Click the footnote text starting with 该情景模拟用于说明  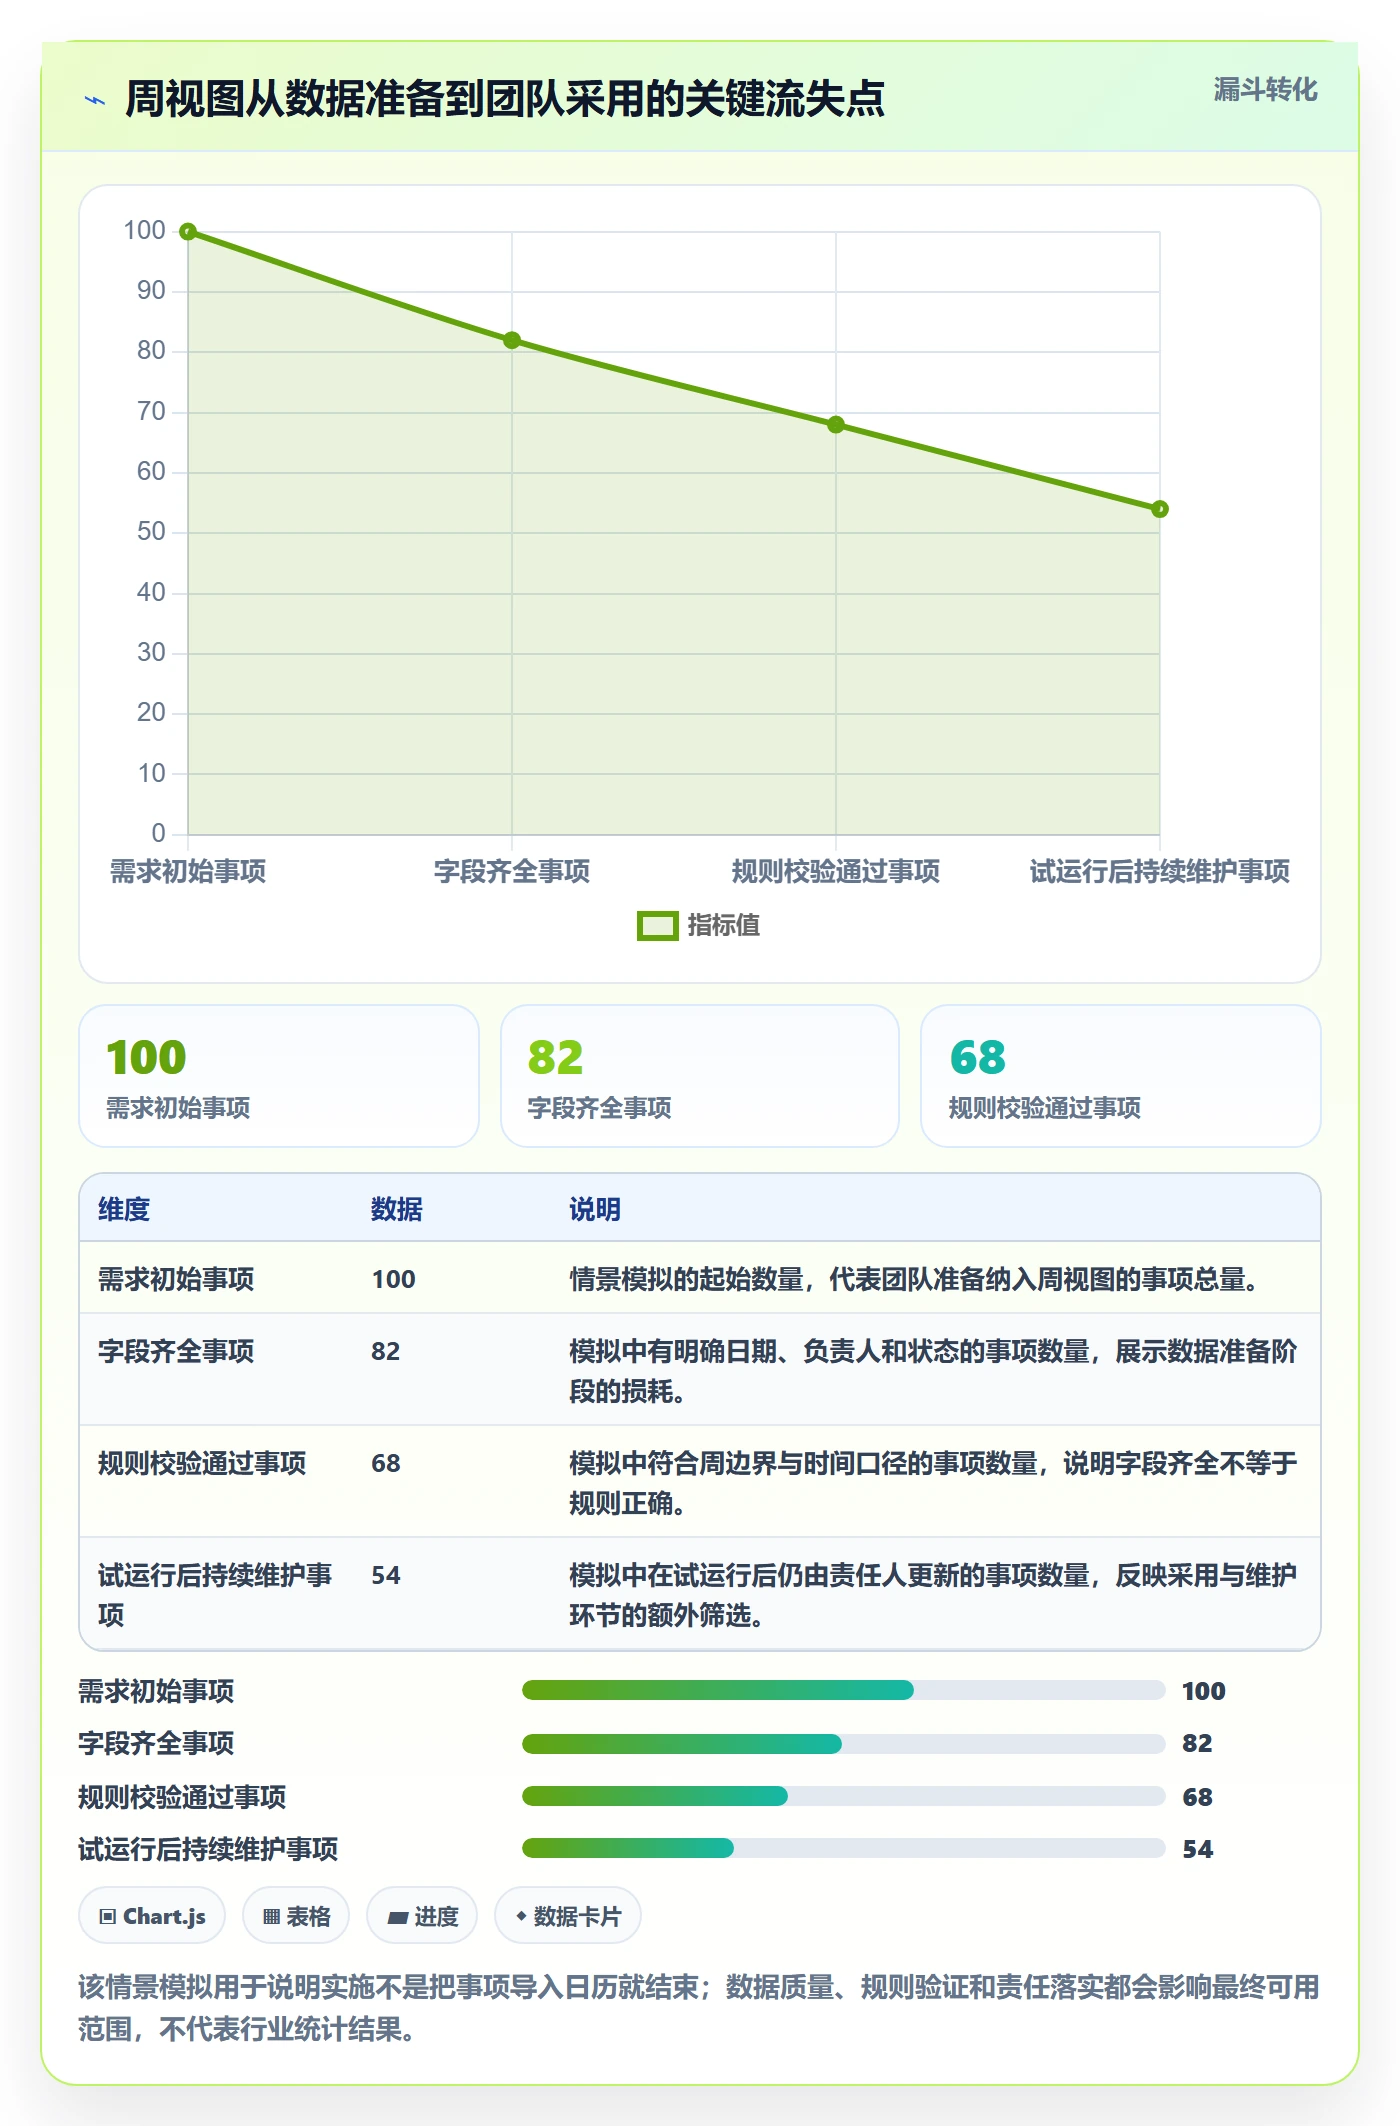(699, 2008)
